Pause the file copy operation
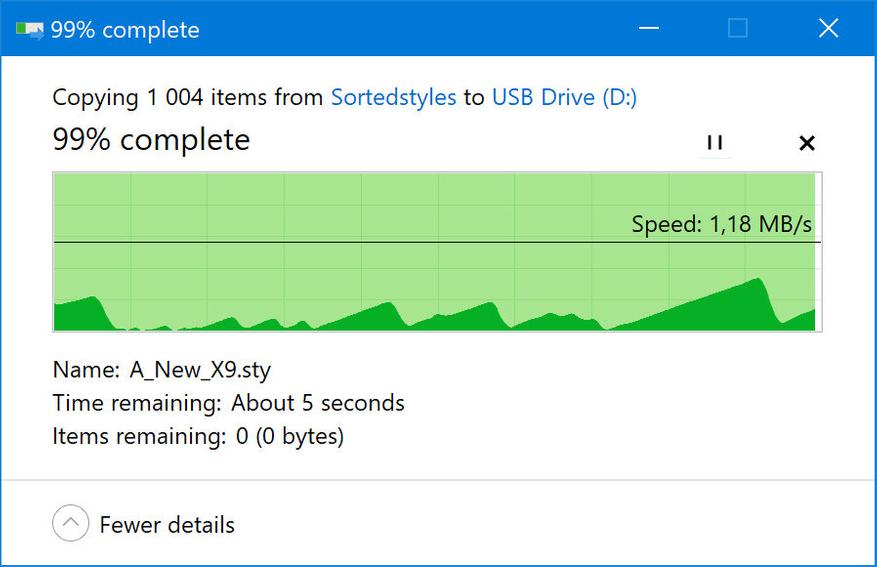This screenshot has height=567, width=877. [x=715, y=143]
